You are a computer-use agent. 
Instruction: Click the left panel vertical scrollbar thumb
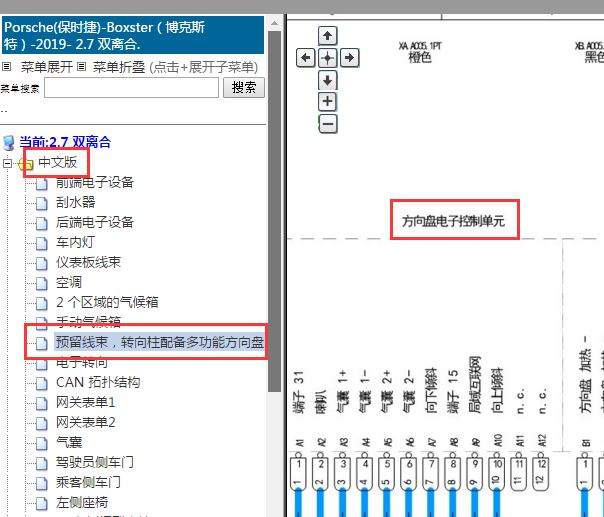pyautogui.click(x=274, y=211)
